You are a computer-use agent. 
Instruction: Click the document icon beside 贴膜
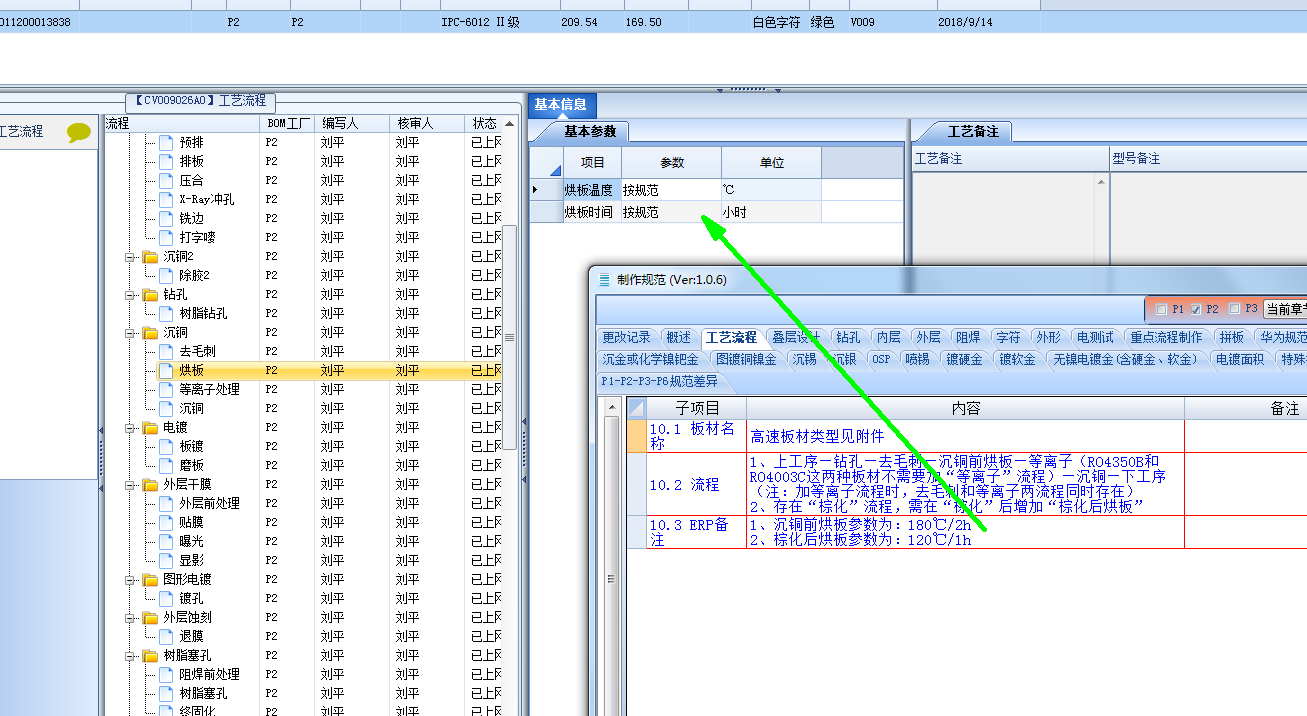click(166, 523)
